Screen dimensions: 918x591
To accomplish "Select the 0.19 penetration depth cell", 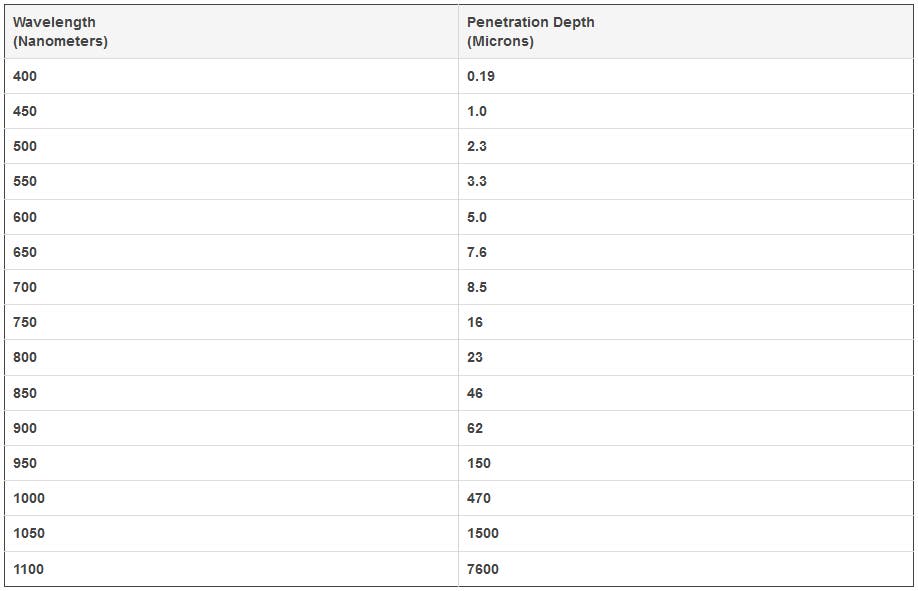I will tap(481, 76).
